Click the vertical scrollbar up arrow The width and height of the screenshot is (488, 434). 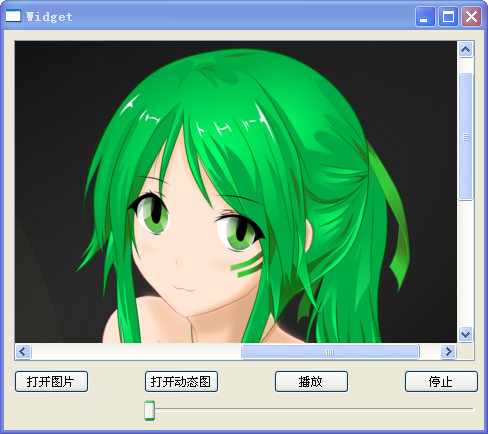[465, 50]
